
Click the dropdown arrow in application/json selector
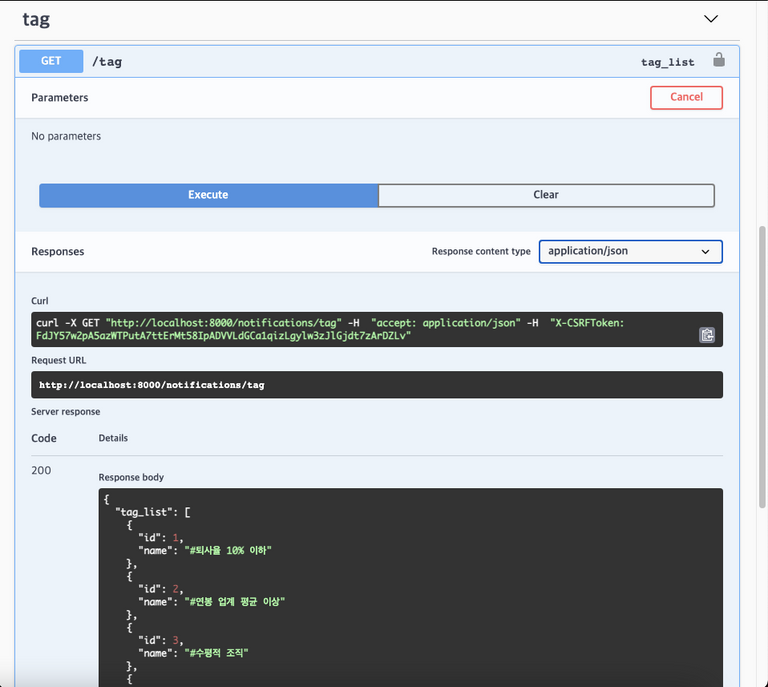coord(705,252)
